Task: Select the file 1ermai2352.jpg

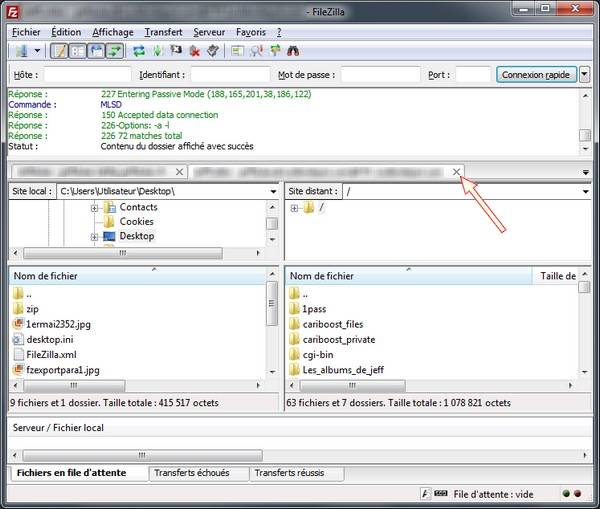Action: click(x=58, y=325)
